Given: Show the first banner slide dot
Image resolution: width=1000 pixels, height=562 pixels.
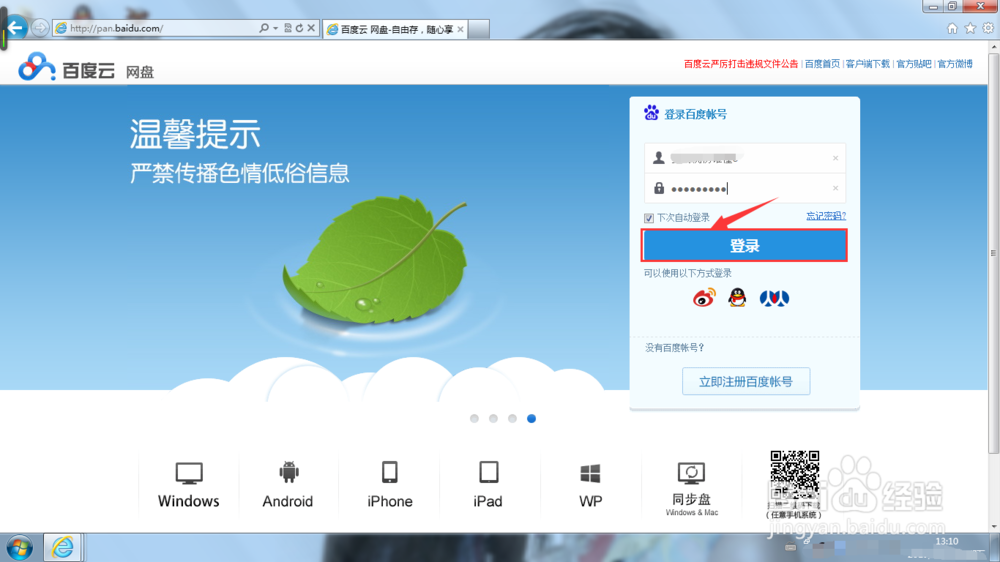Looking at the screenshot, I should tap(474, 418).
